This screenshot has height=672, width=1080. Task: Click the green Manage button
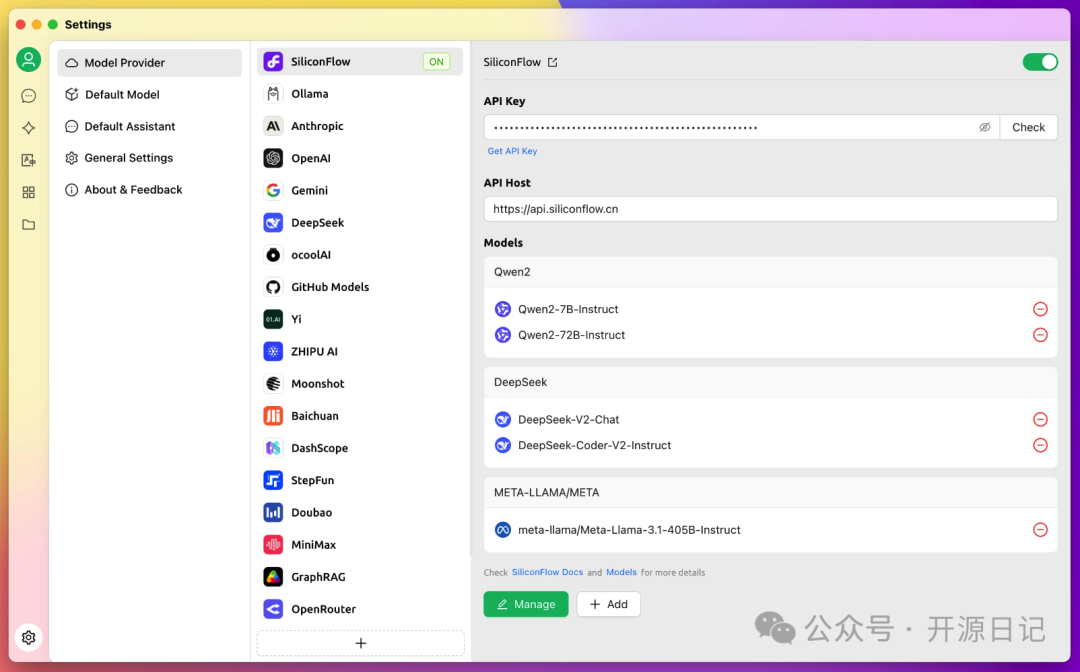526,604
